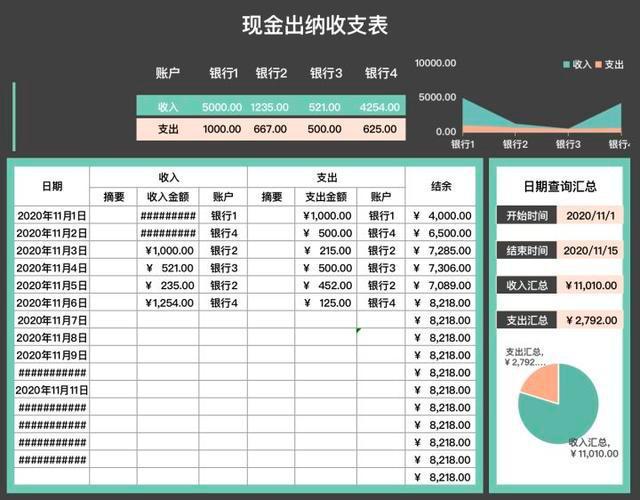Select the 1000.00 expense cell in account summary
Viewport: 640px width, 500px height.
coord(222,129)
